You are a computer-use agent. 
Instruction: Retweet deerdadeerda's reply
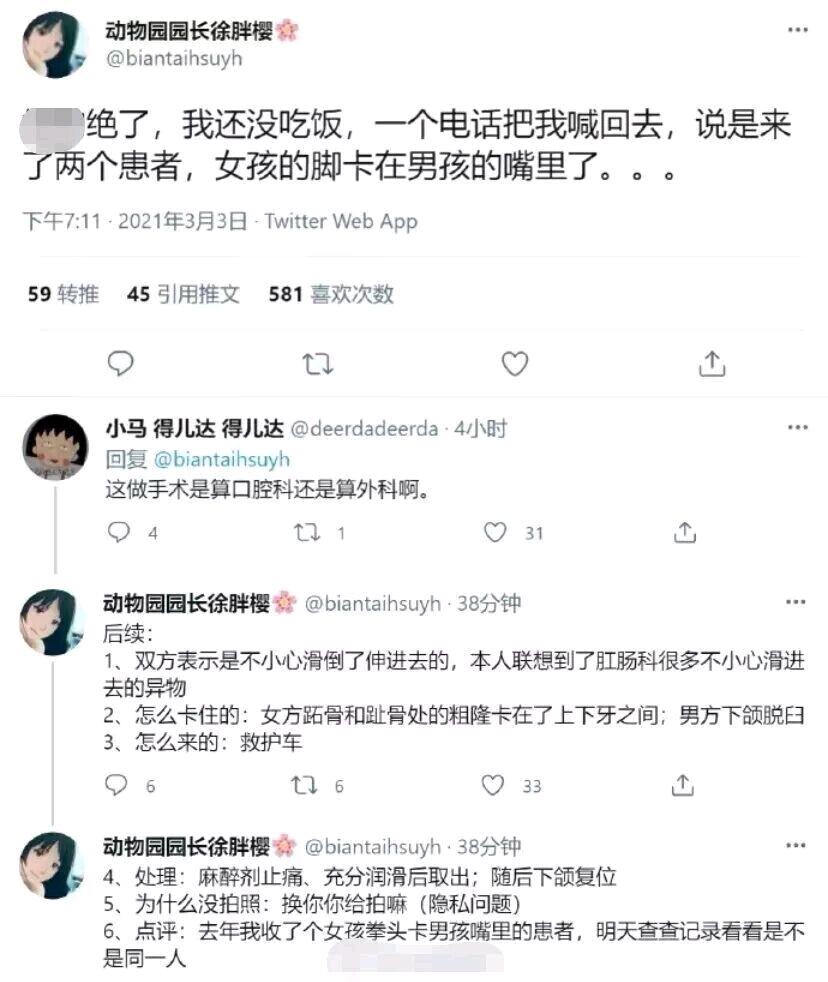coord(307,533)
